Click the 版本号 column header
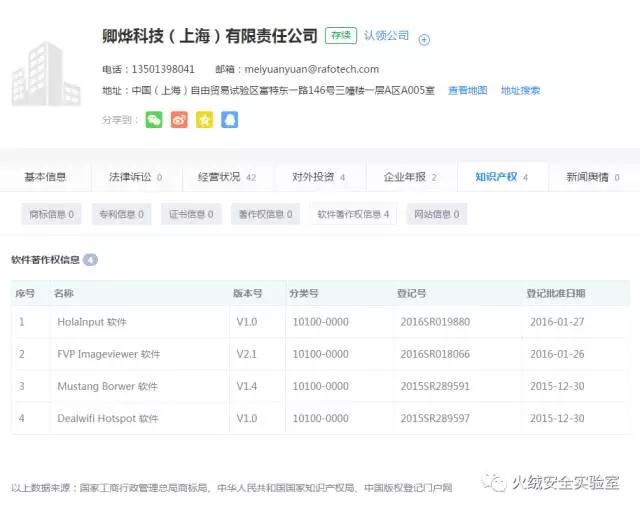The width and height of the screenshot is (640, 511). click(x=248, y=293)
